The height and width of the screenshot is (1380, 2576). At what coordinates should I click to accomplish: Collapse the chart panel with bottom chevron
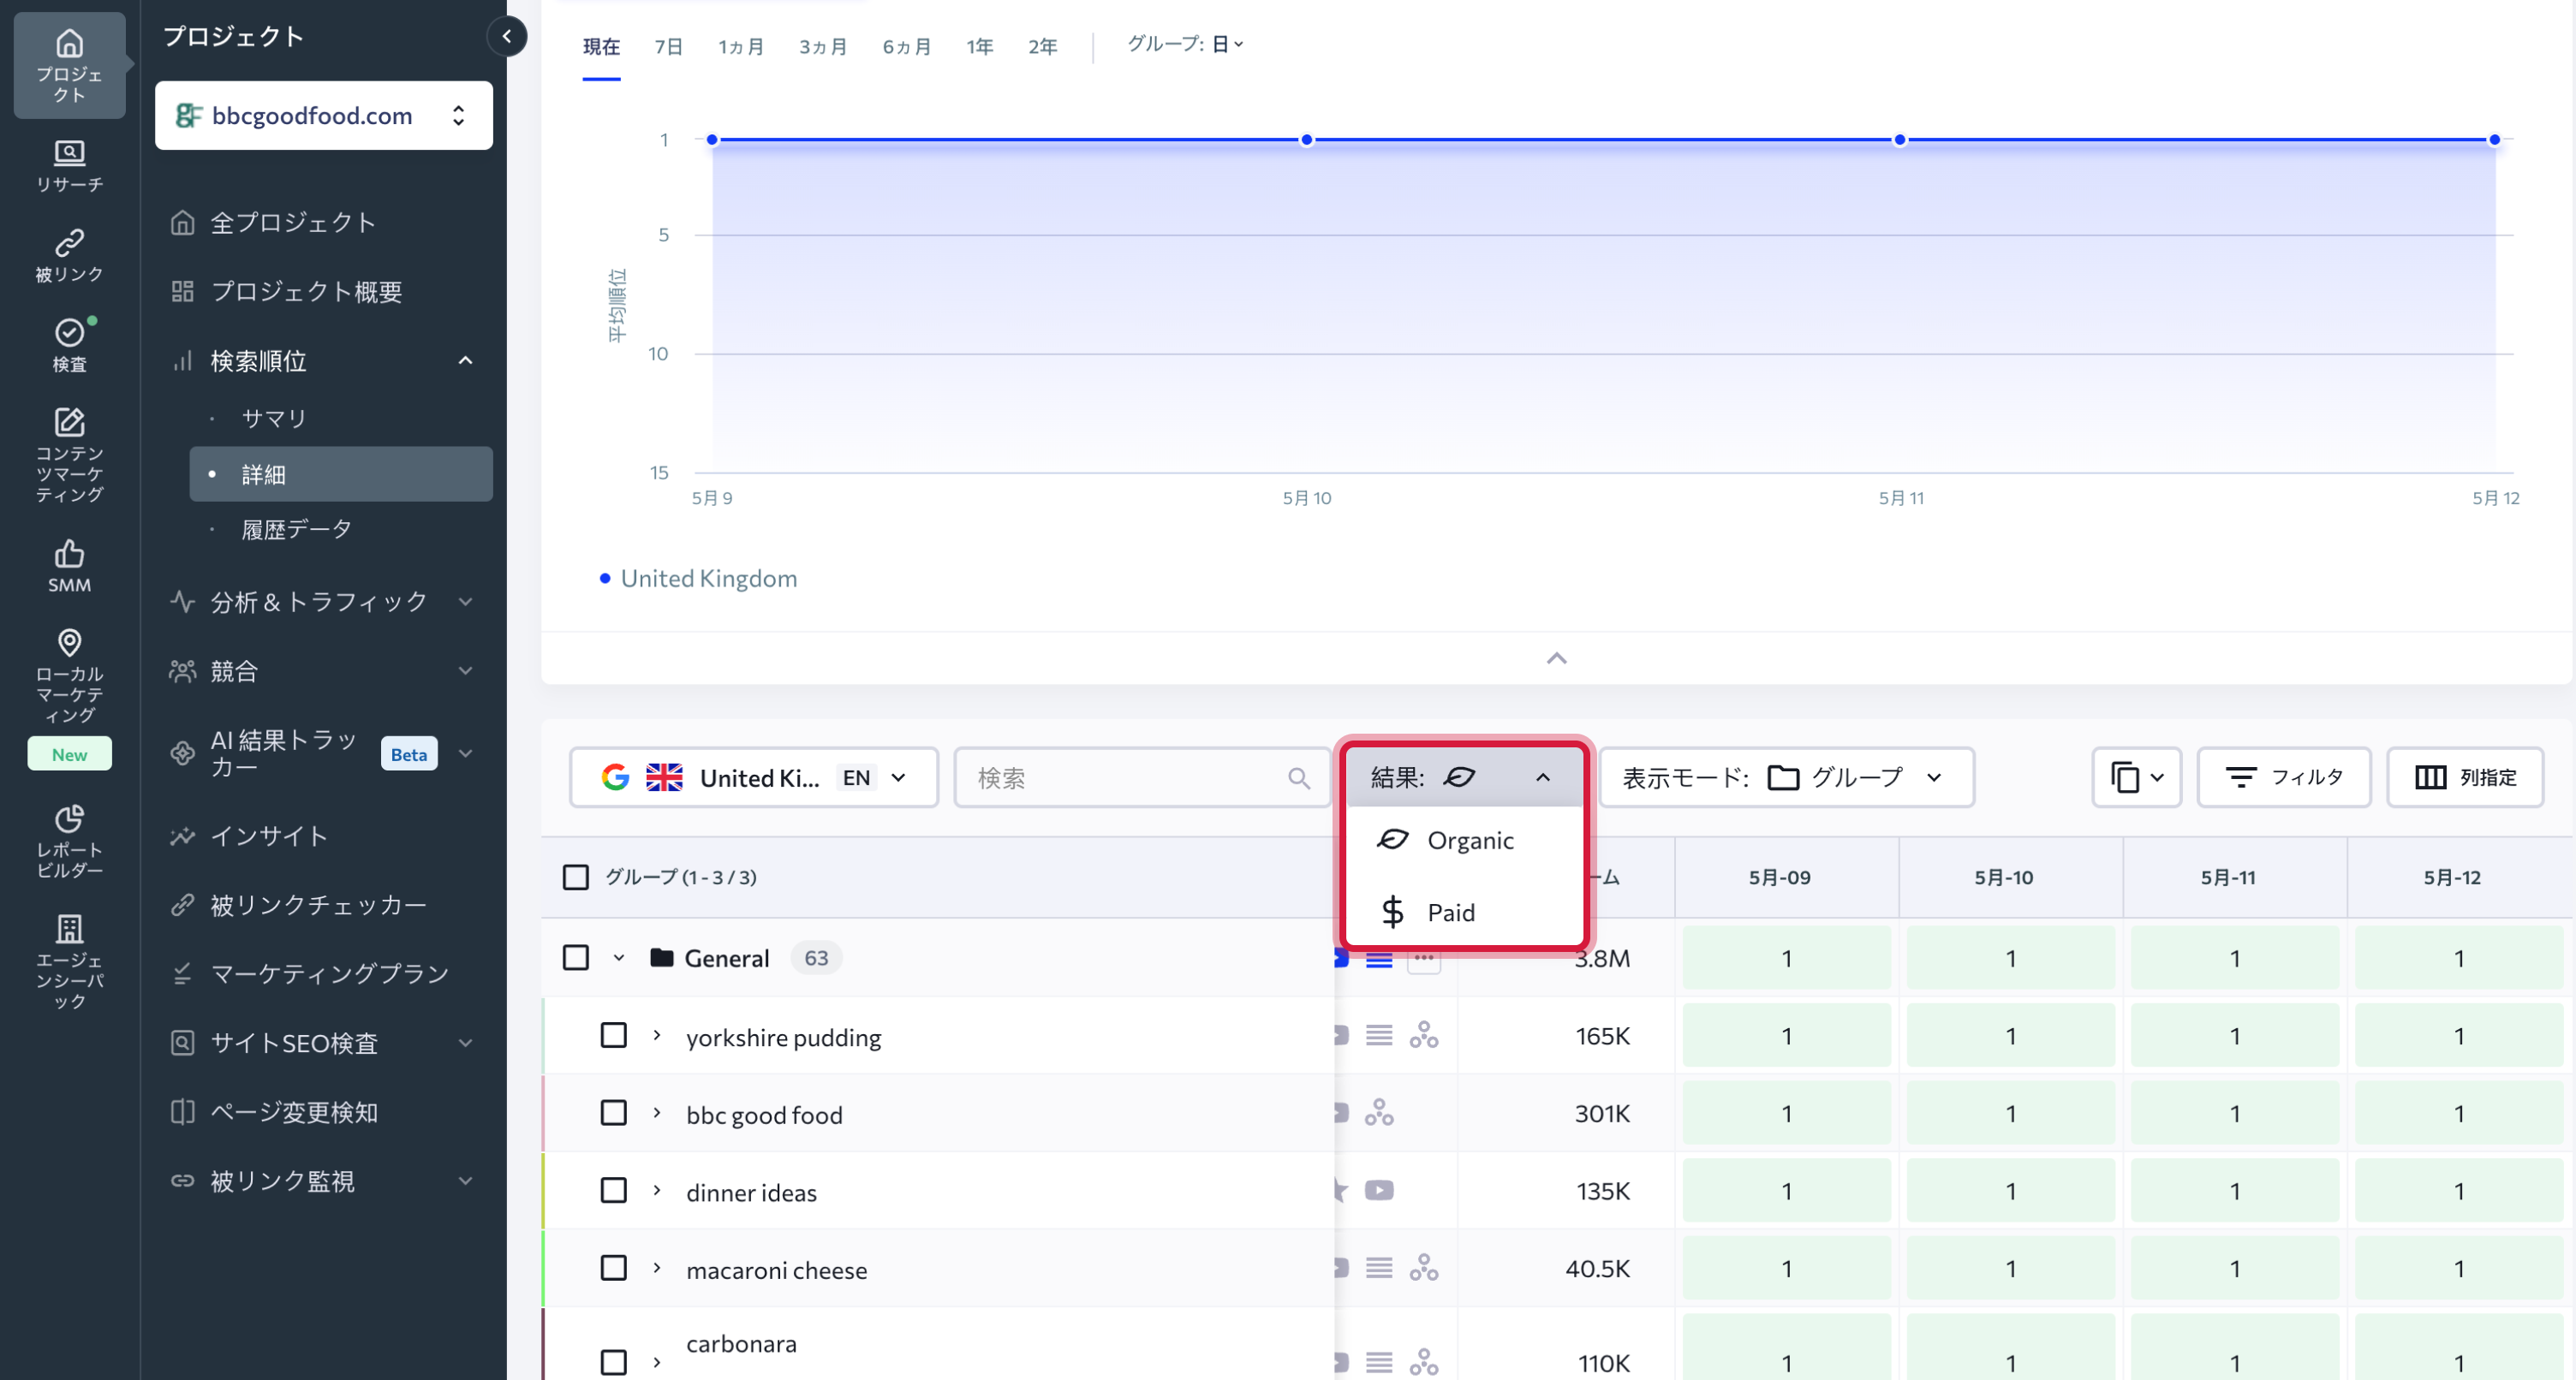(1556, 659)
